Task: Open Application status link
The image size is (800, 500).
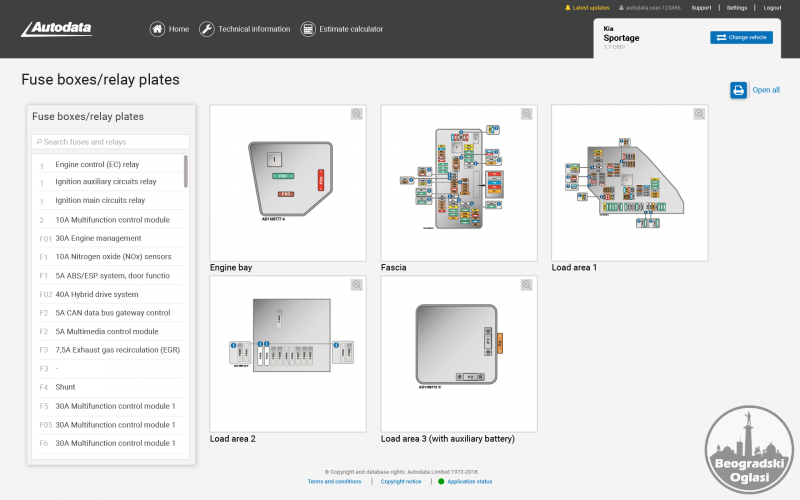Action: tap(469, 481)
